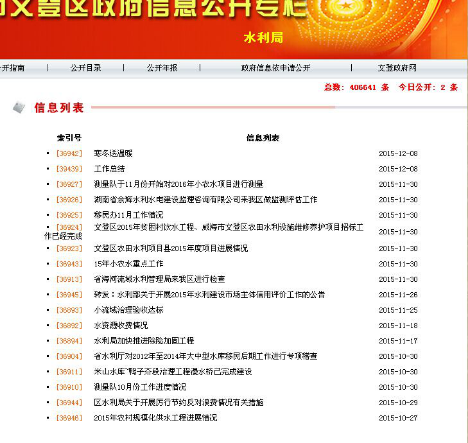468x443 pixels.
Task: Select 政府信息依申请公开 in the navigation bar
Action: click(275, 68)
